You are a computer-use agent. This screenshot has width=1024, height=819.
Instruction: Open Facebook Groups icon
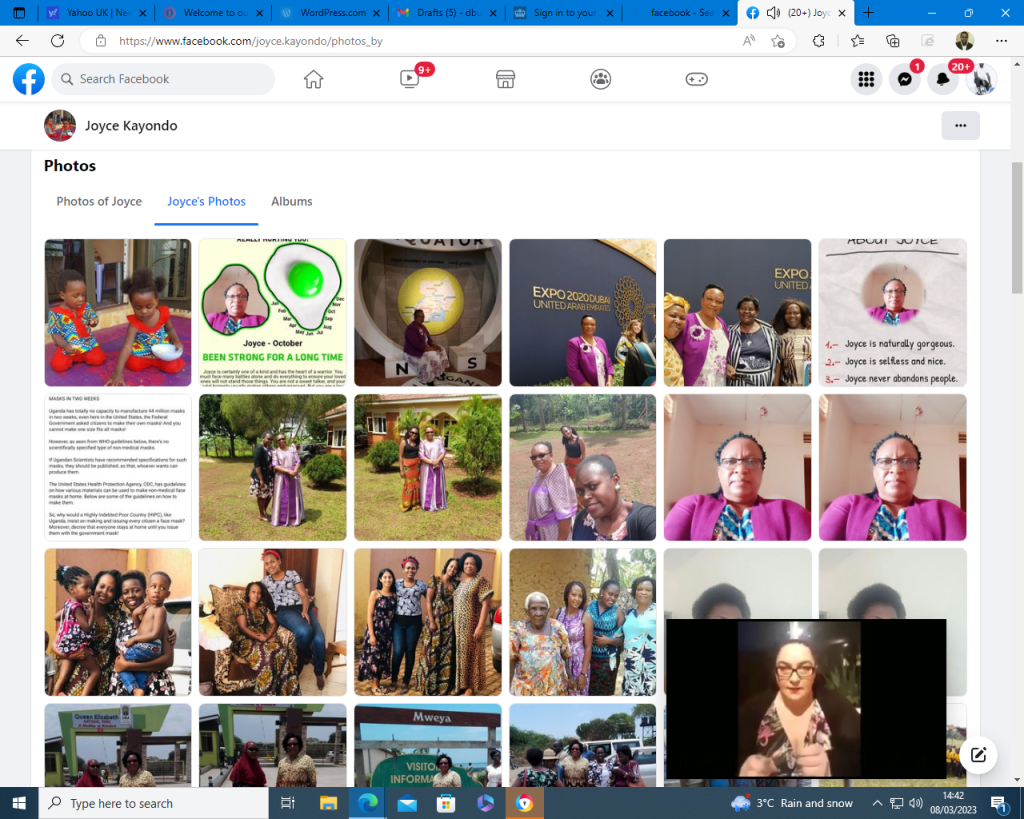click(600, 79)
